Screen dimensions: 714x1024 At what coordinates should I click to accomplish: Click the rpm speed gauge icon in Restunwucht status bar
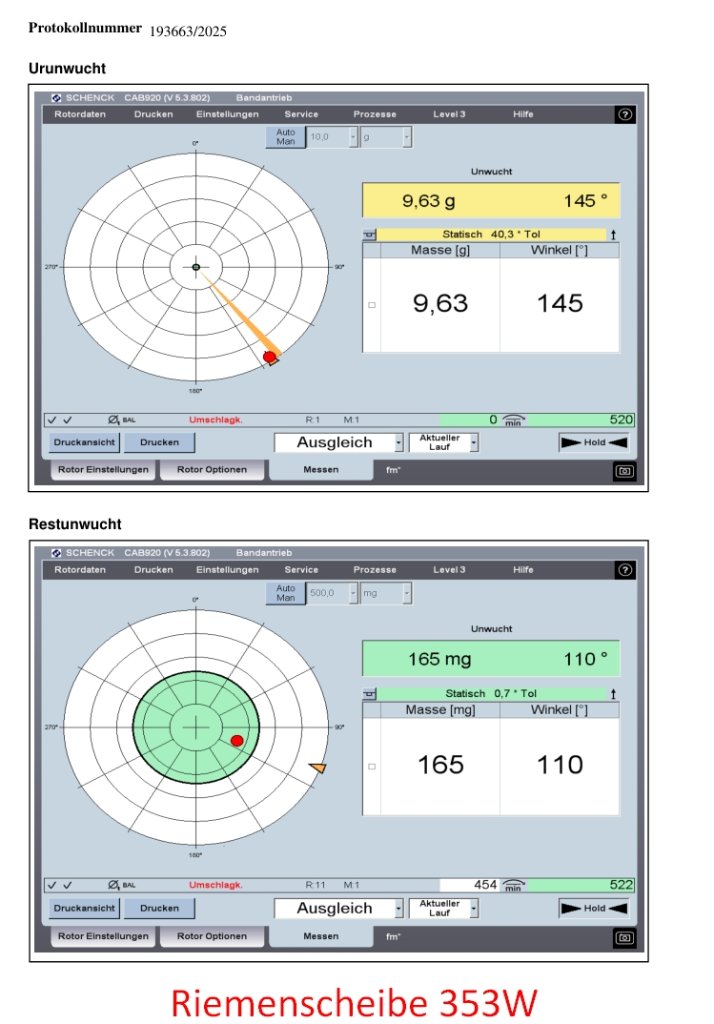tap(514, 885)
